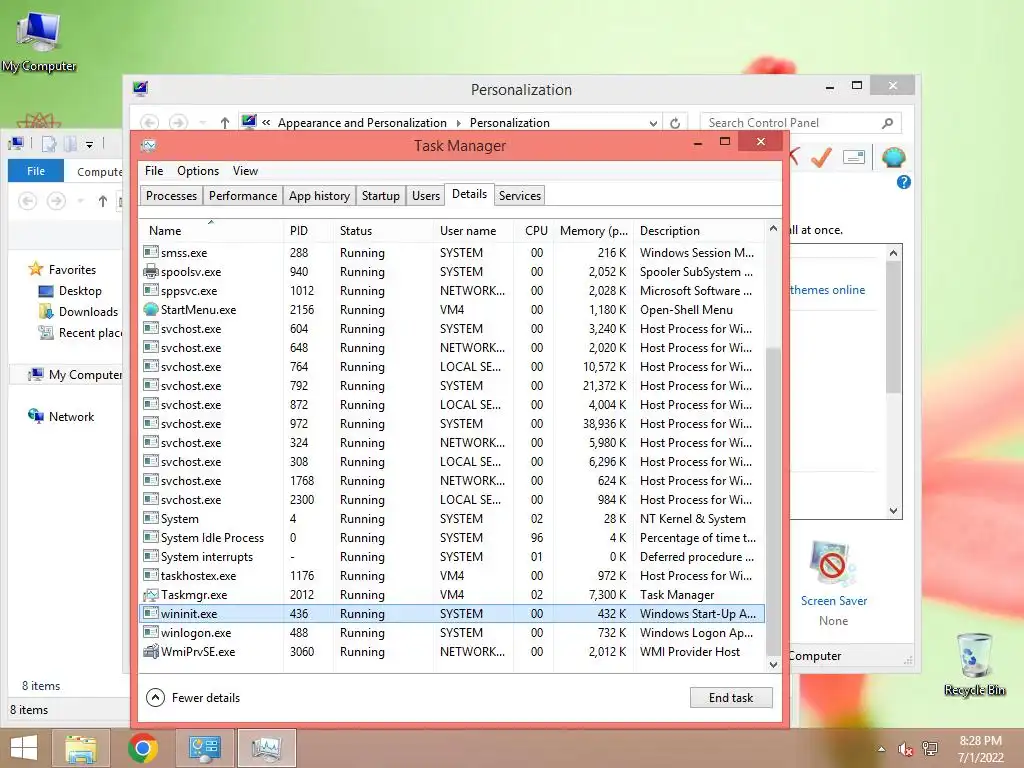The height and width of the screenshot is (768, 1024).
Task: Select the System interrupts icon
Action: (x=151, y=556)
